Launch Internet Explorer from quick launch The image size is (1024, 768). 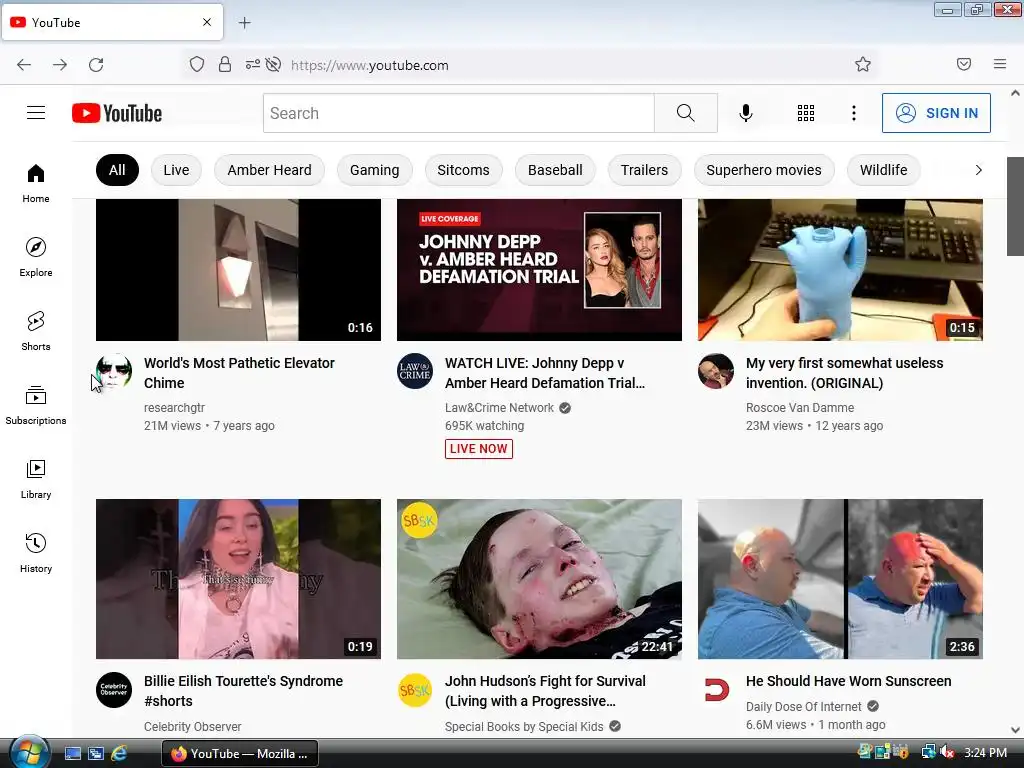[x=120, y=753]
